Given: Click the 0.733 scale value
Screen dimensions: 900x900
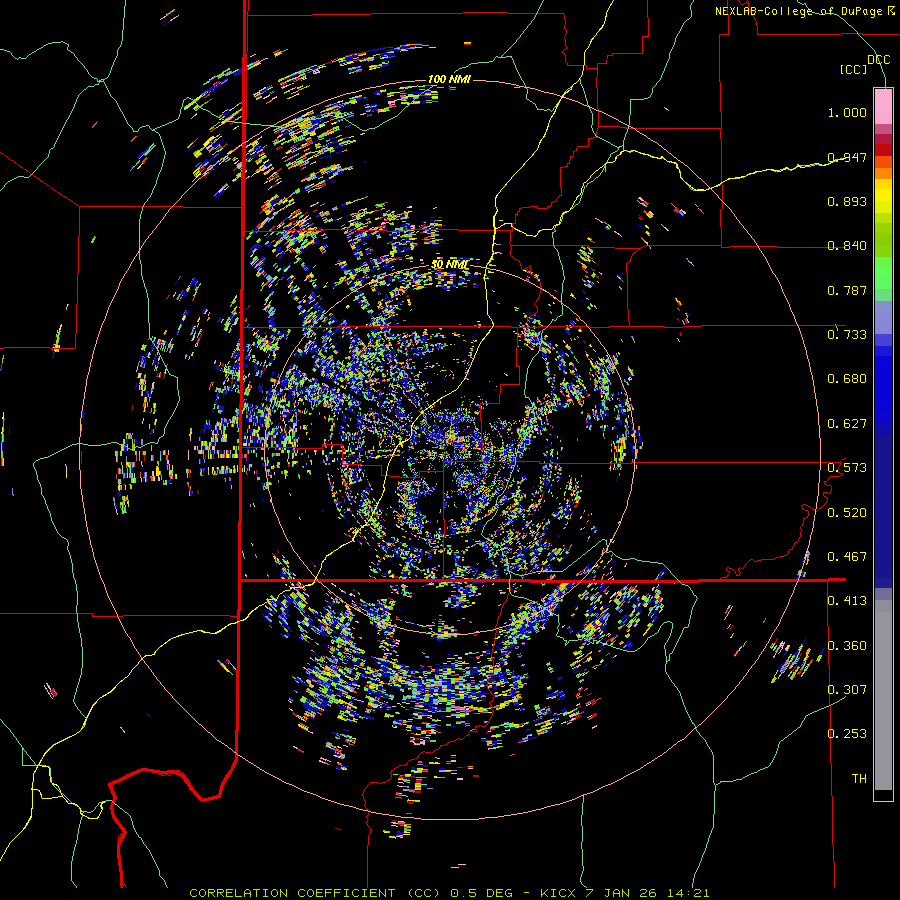Looking at the screenshot, I should pos(847,335).
